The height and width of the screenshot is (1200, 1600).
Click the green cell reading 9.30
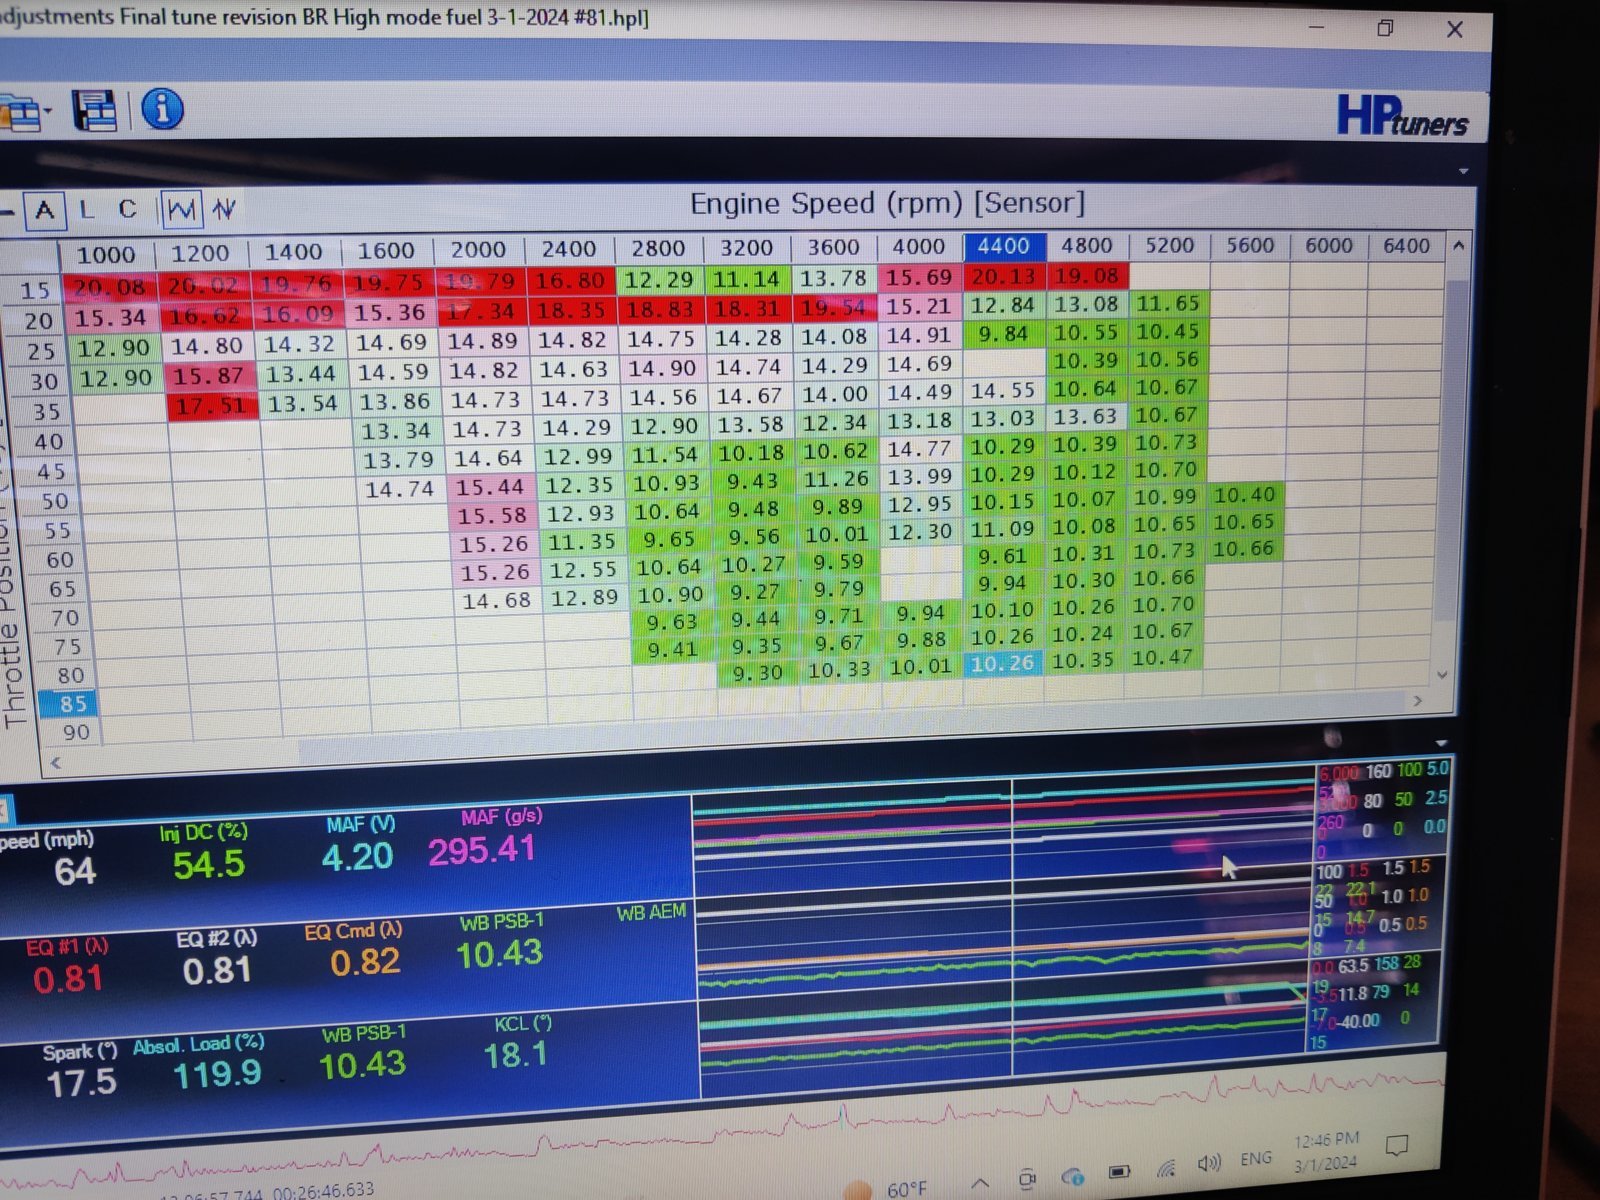coord(757,674)
